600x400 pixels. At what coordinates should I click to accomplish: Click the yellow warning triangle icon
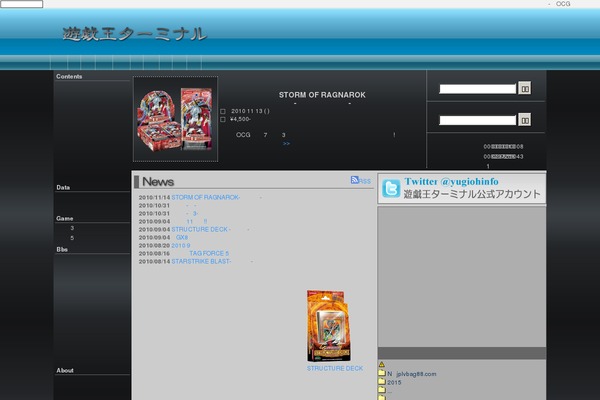coord(382,364)
